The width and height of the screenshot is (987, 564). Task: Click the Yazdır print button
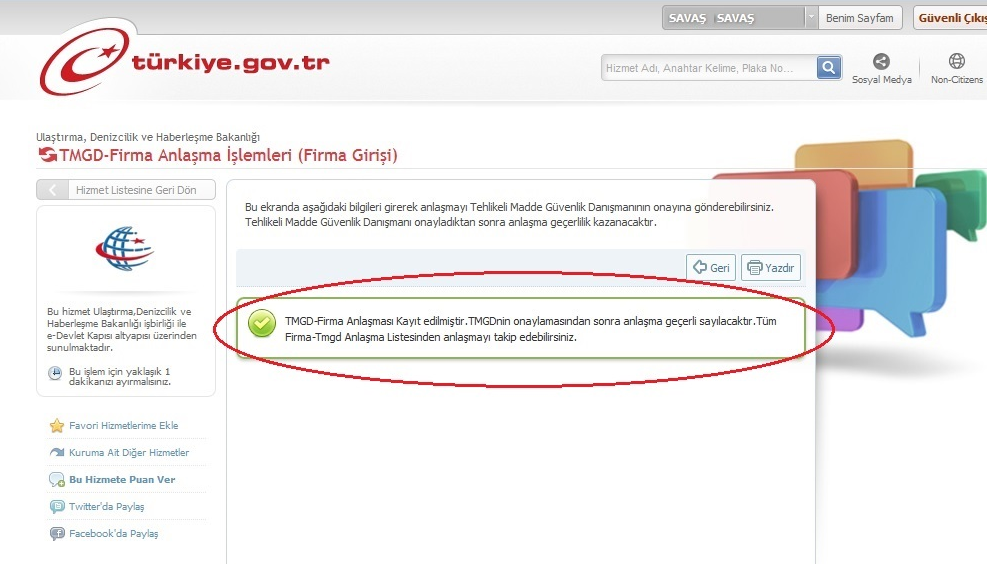pyautogui.click(x=771, y=268)
